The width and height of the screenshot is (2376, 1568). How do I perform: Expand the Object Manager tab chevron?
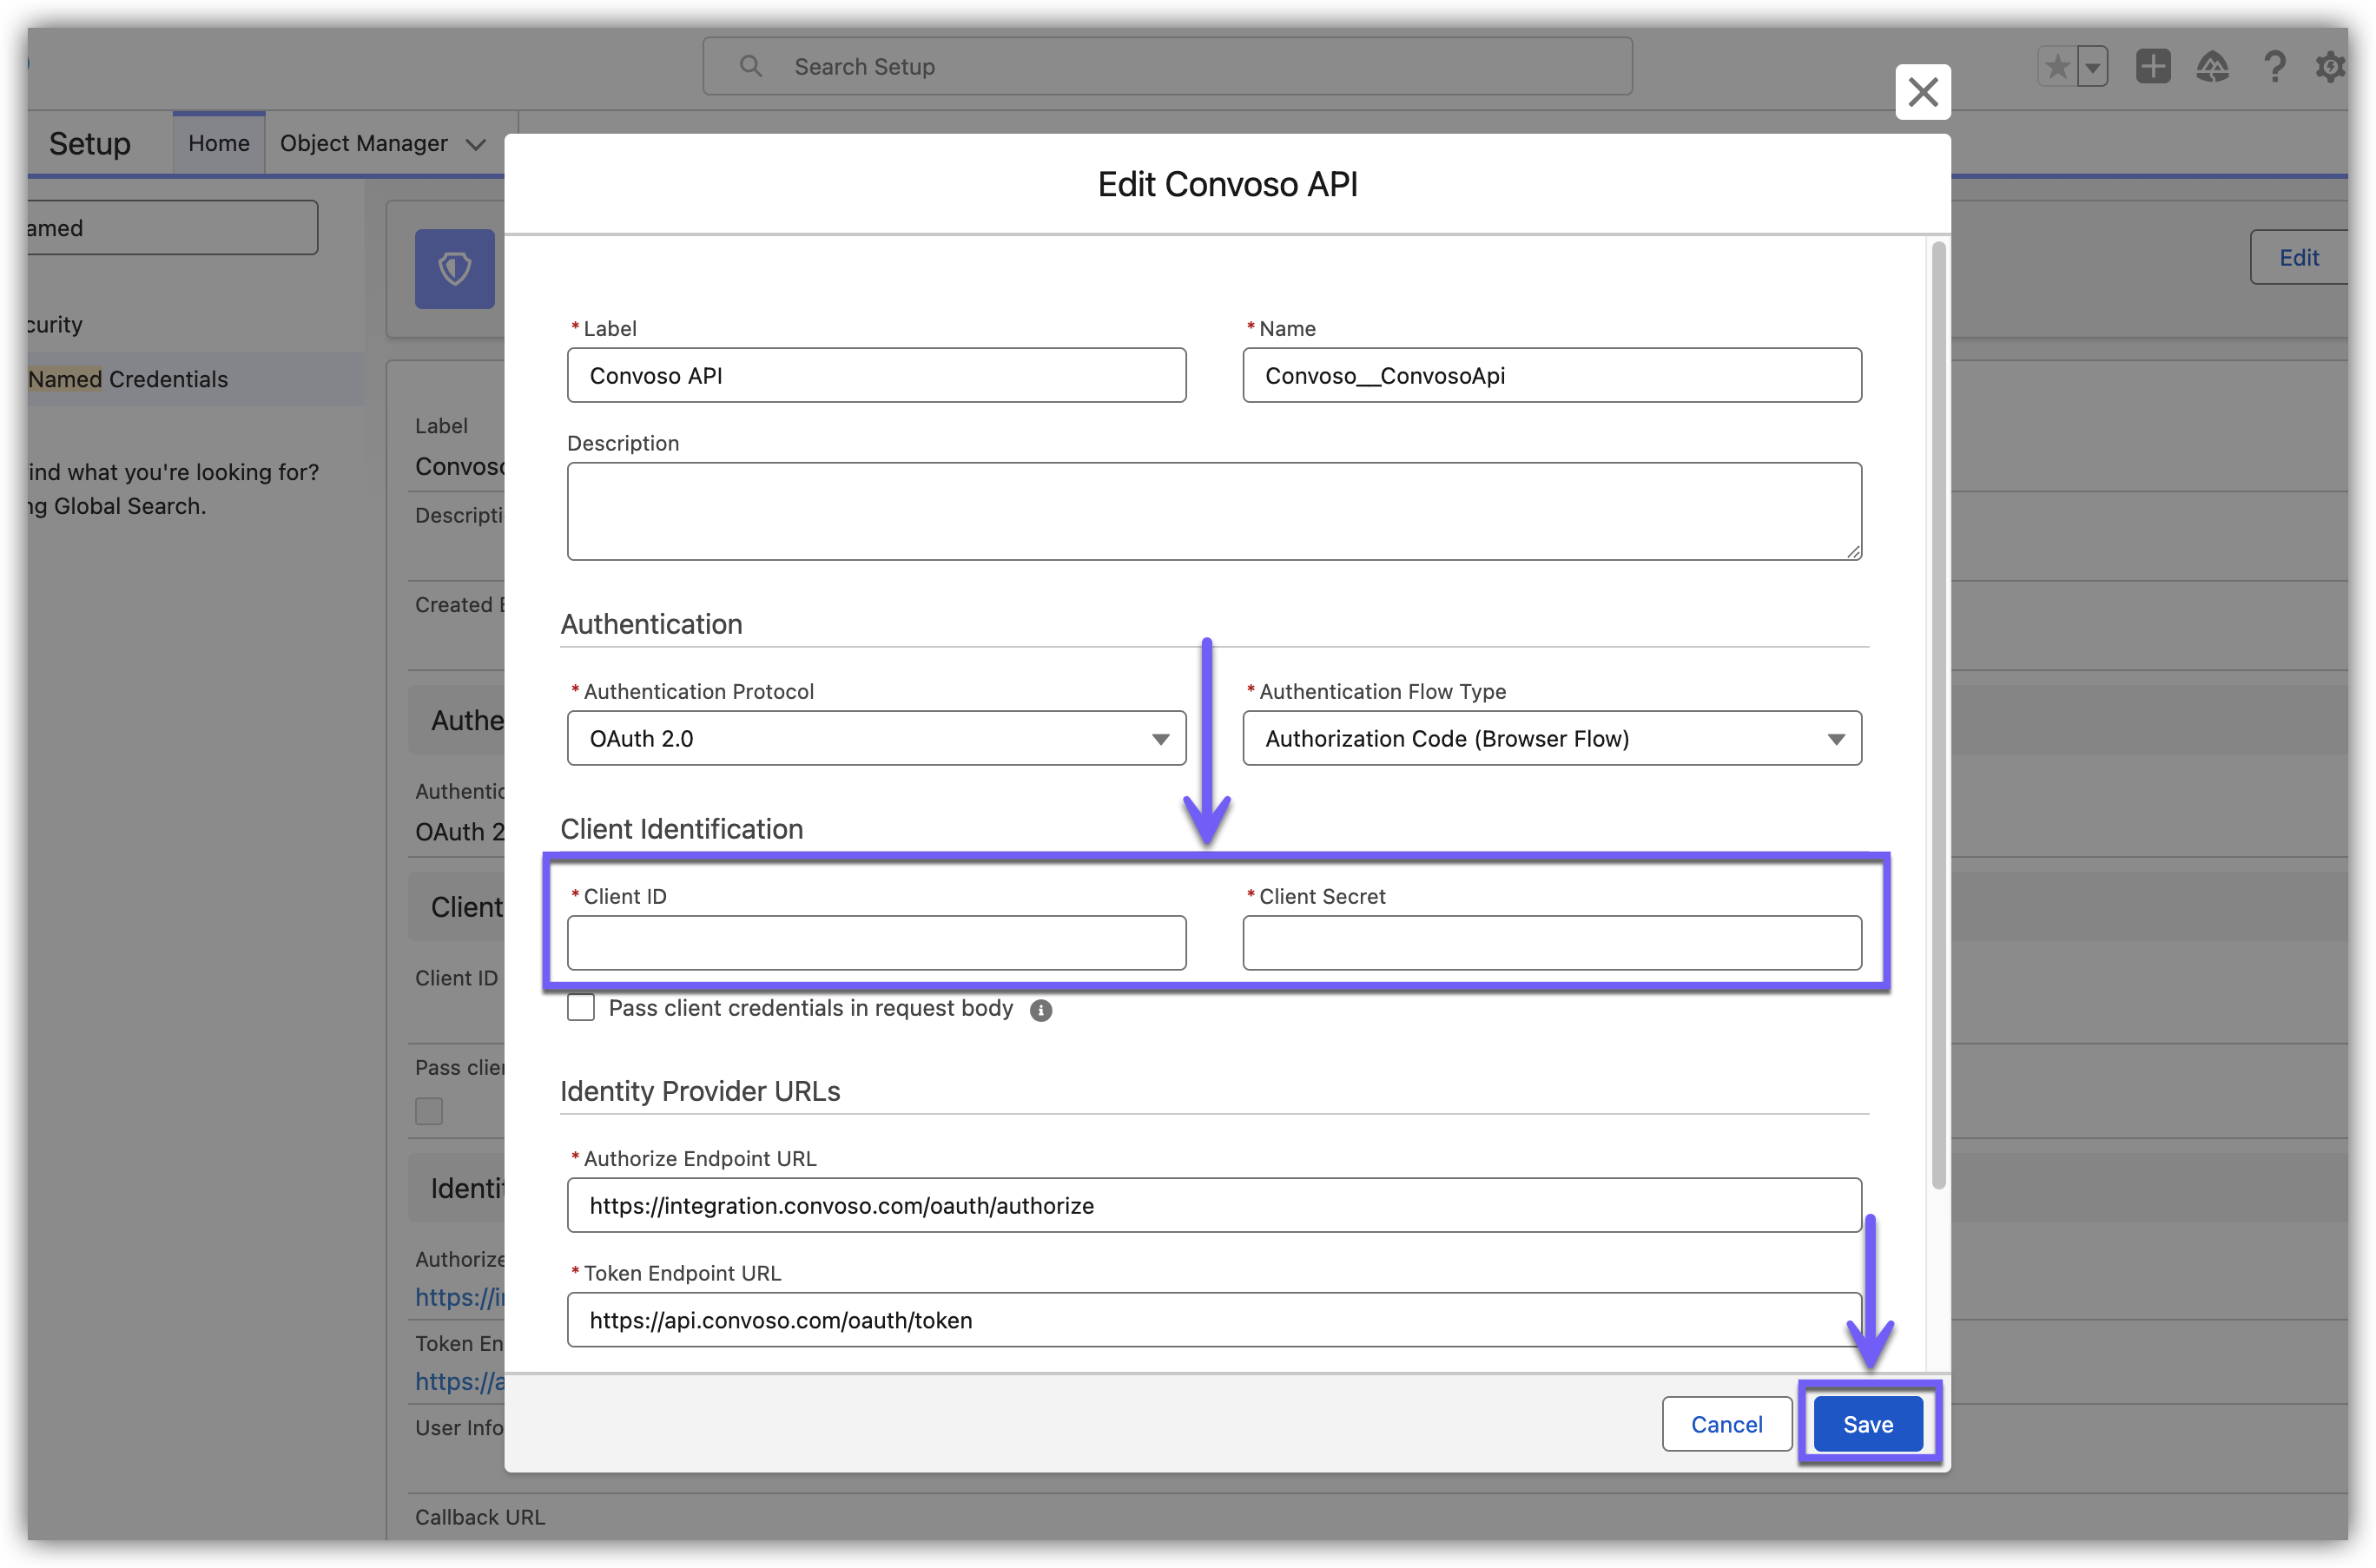click(x=476, y=144)
